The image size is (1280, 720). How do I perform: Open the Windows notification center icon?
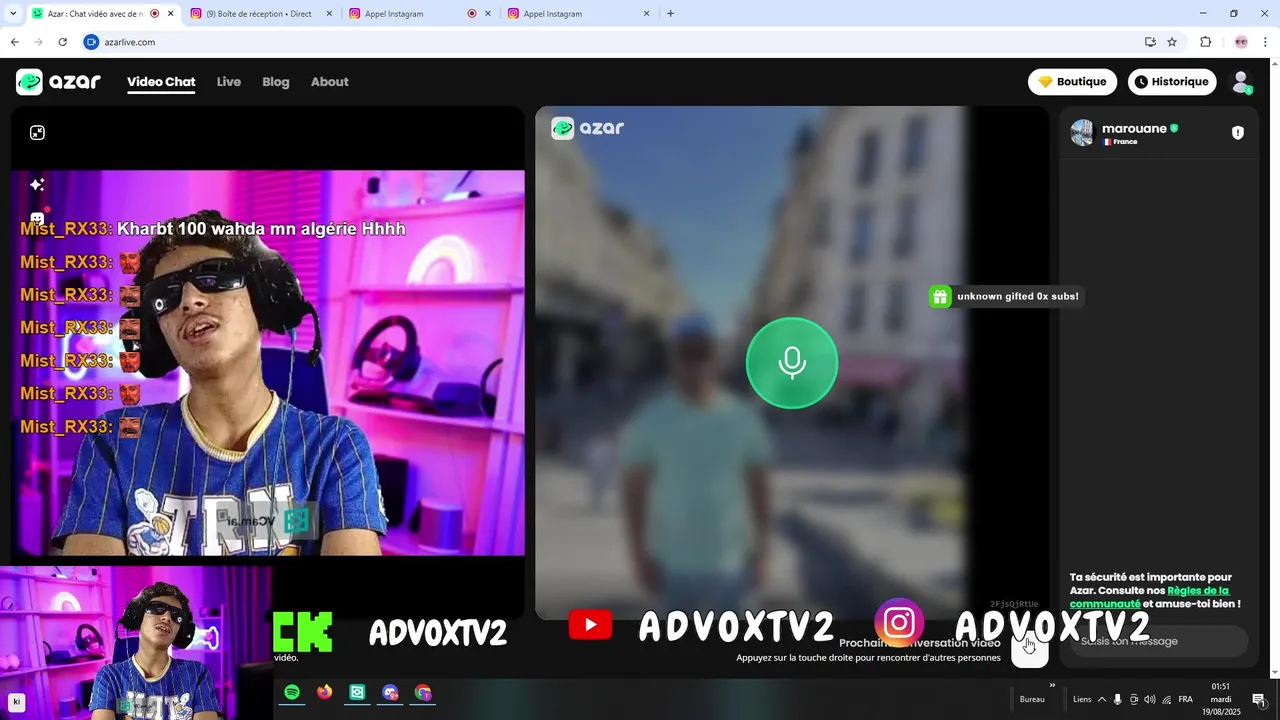coord(1259,699)
